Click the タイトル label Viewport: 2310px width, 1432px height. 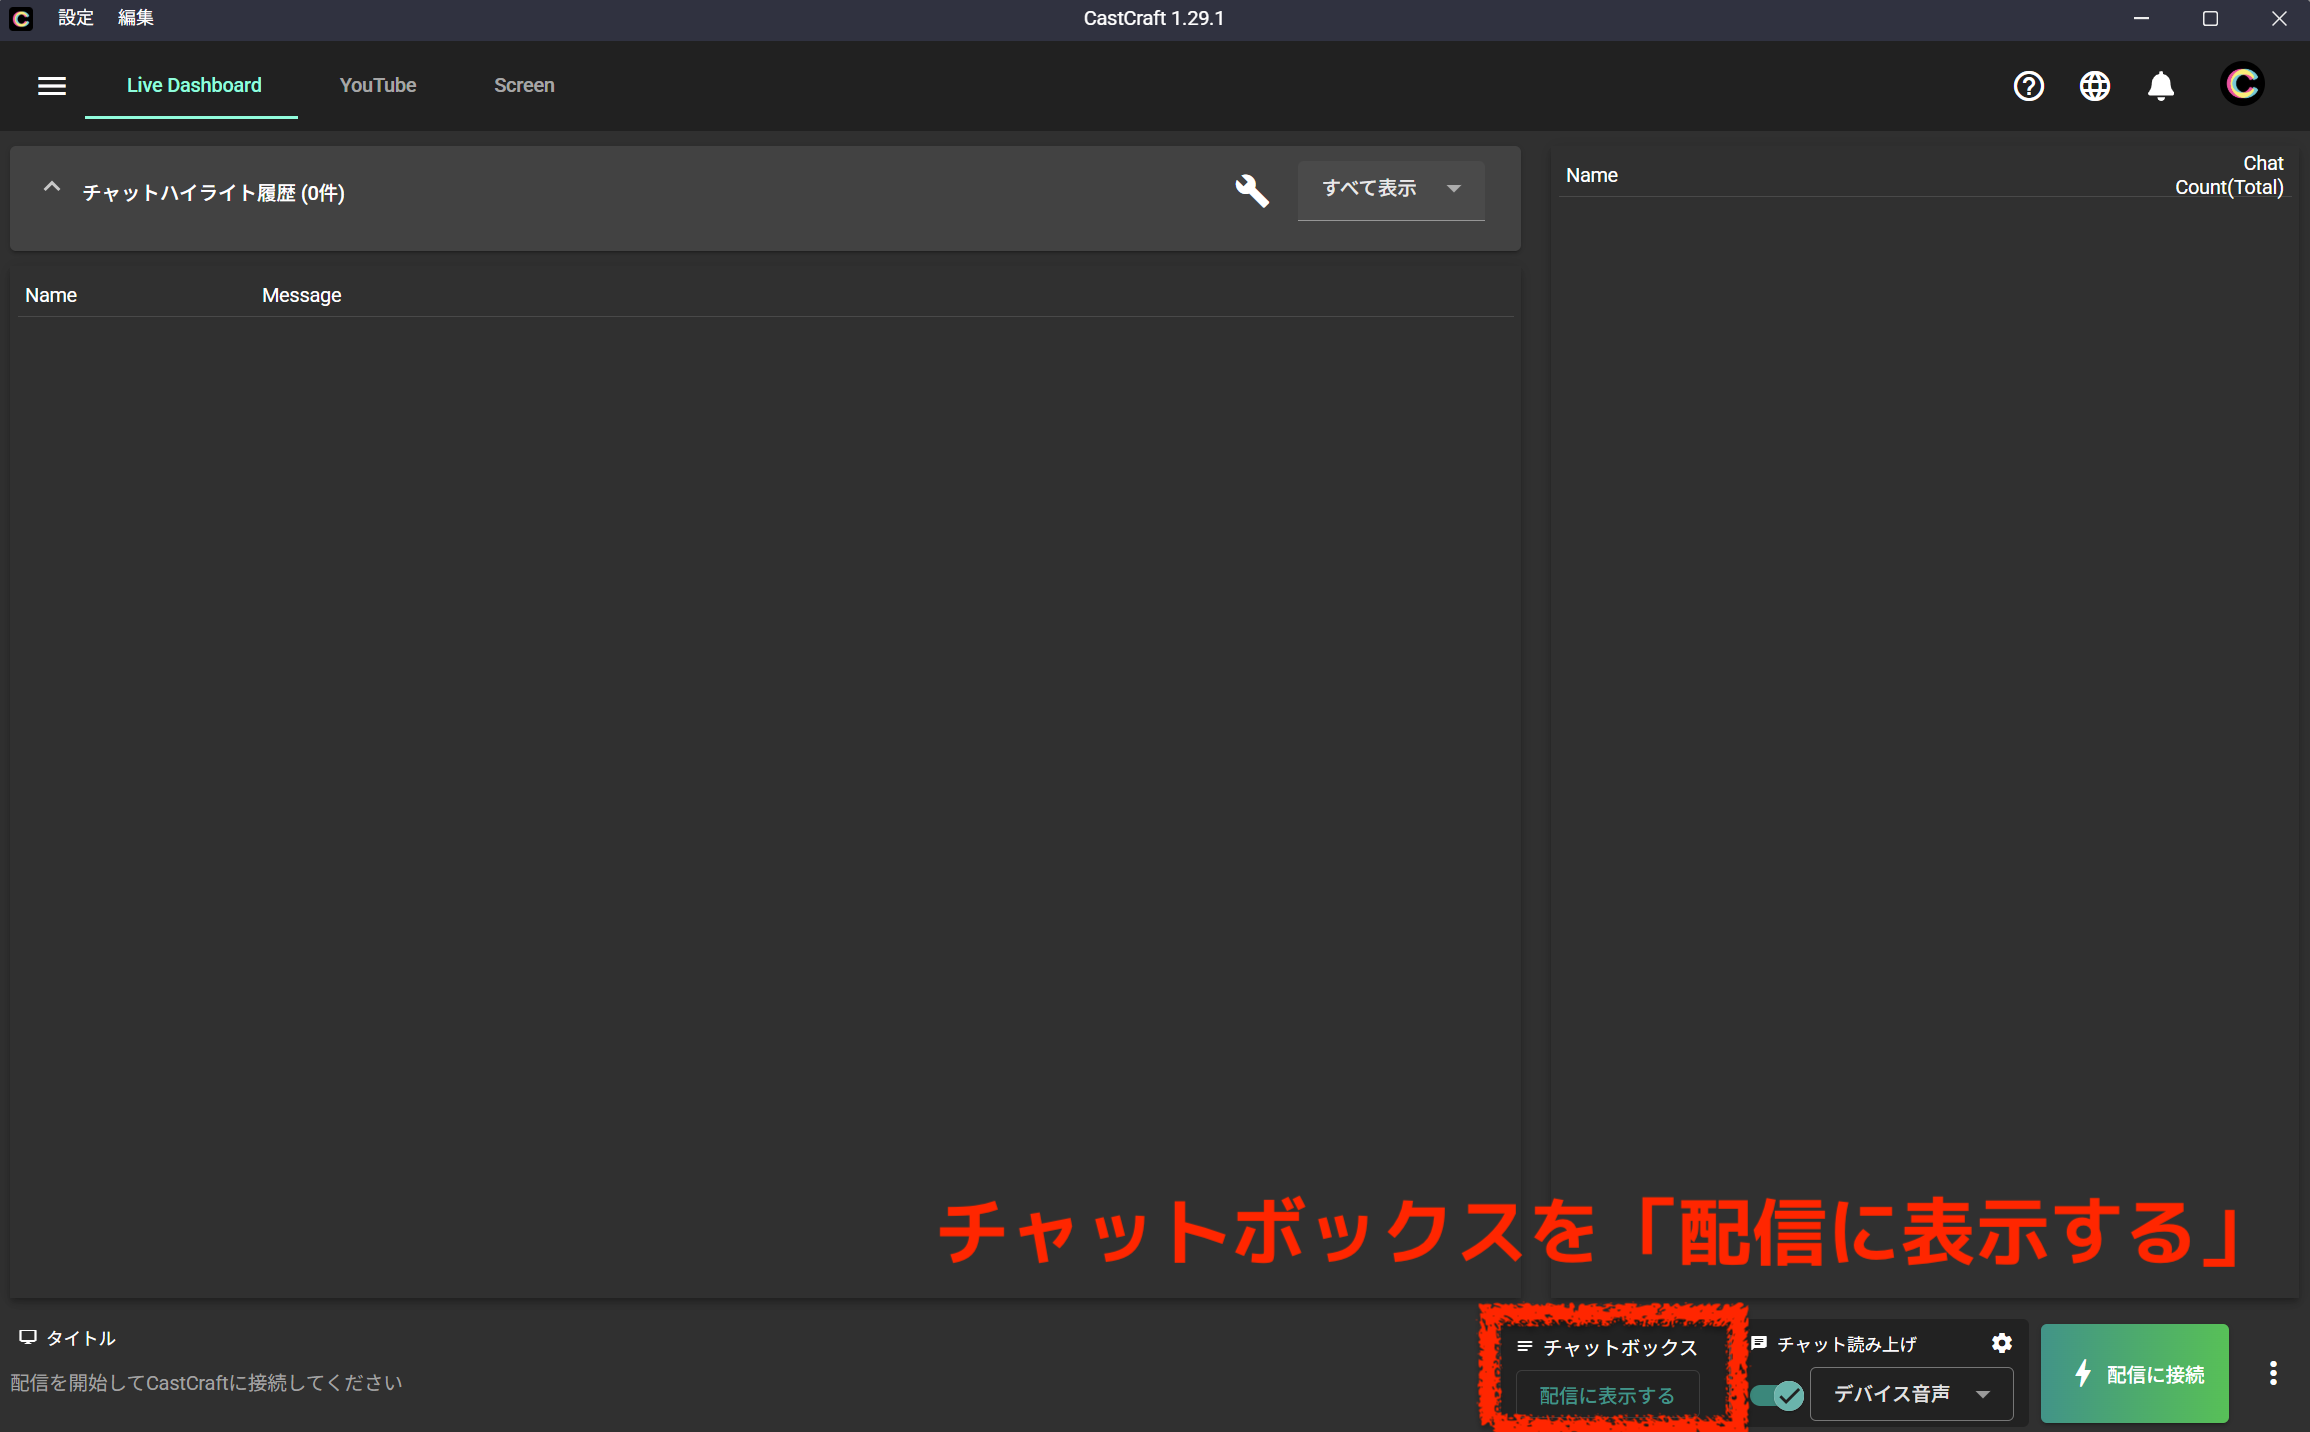coord(81,1338)
